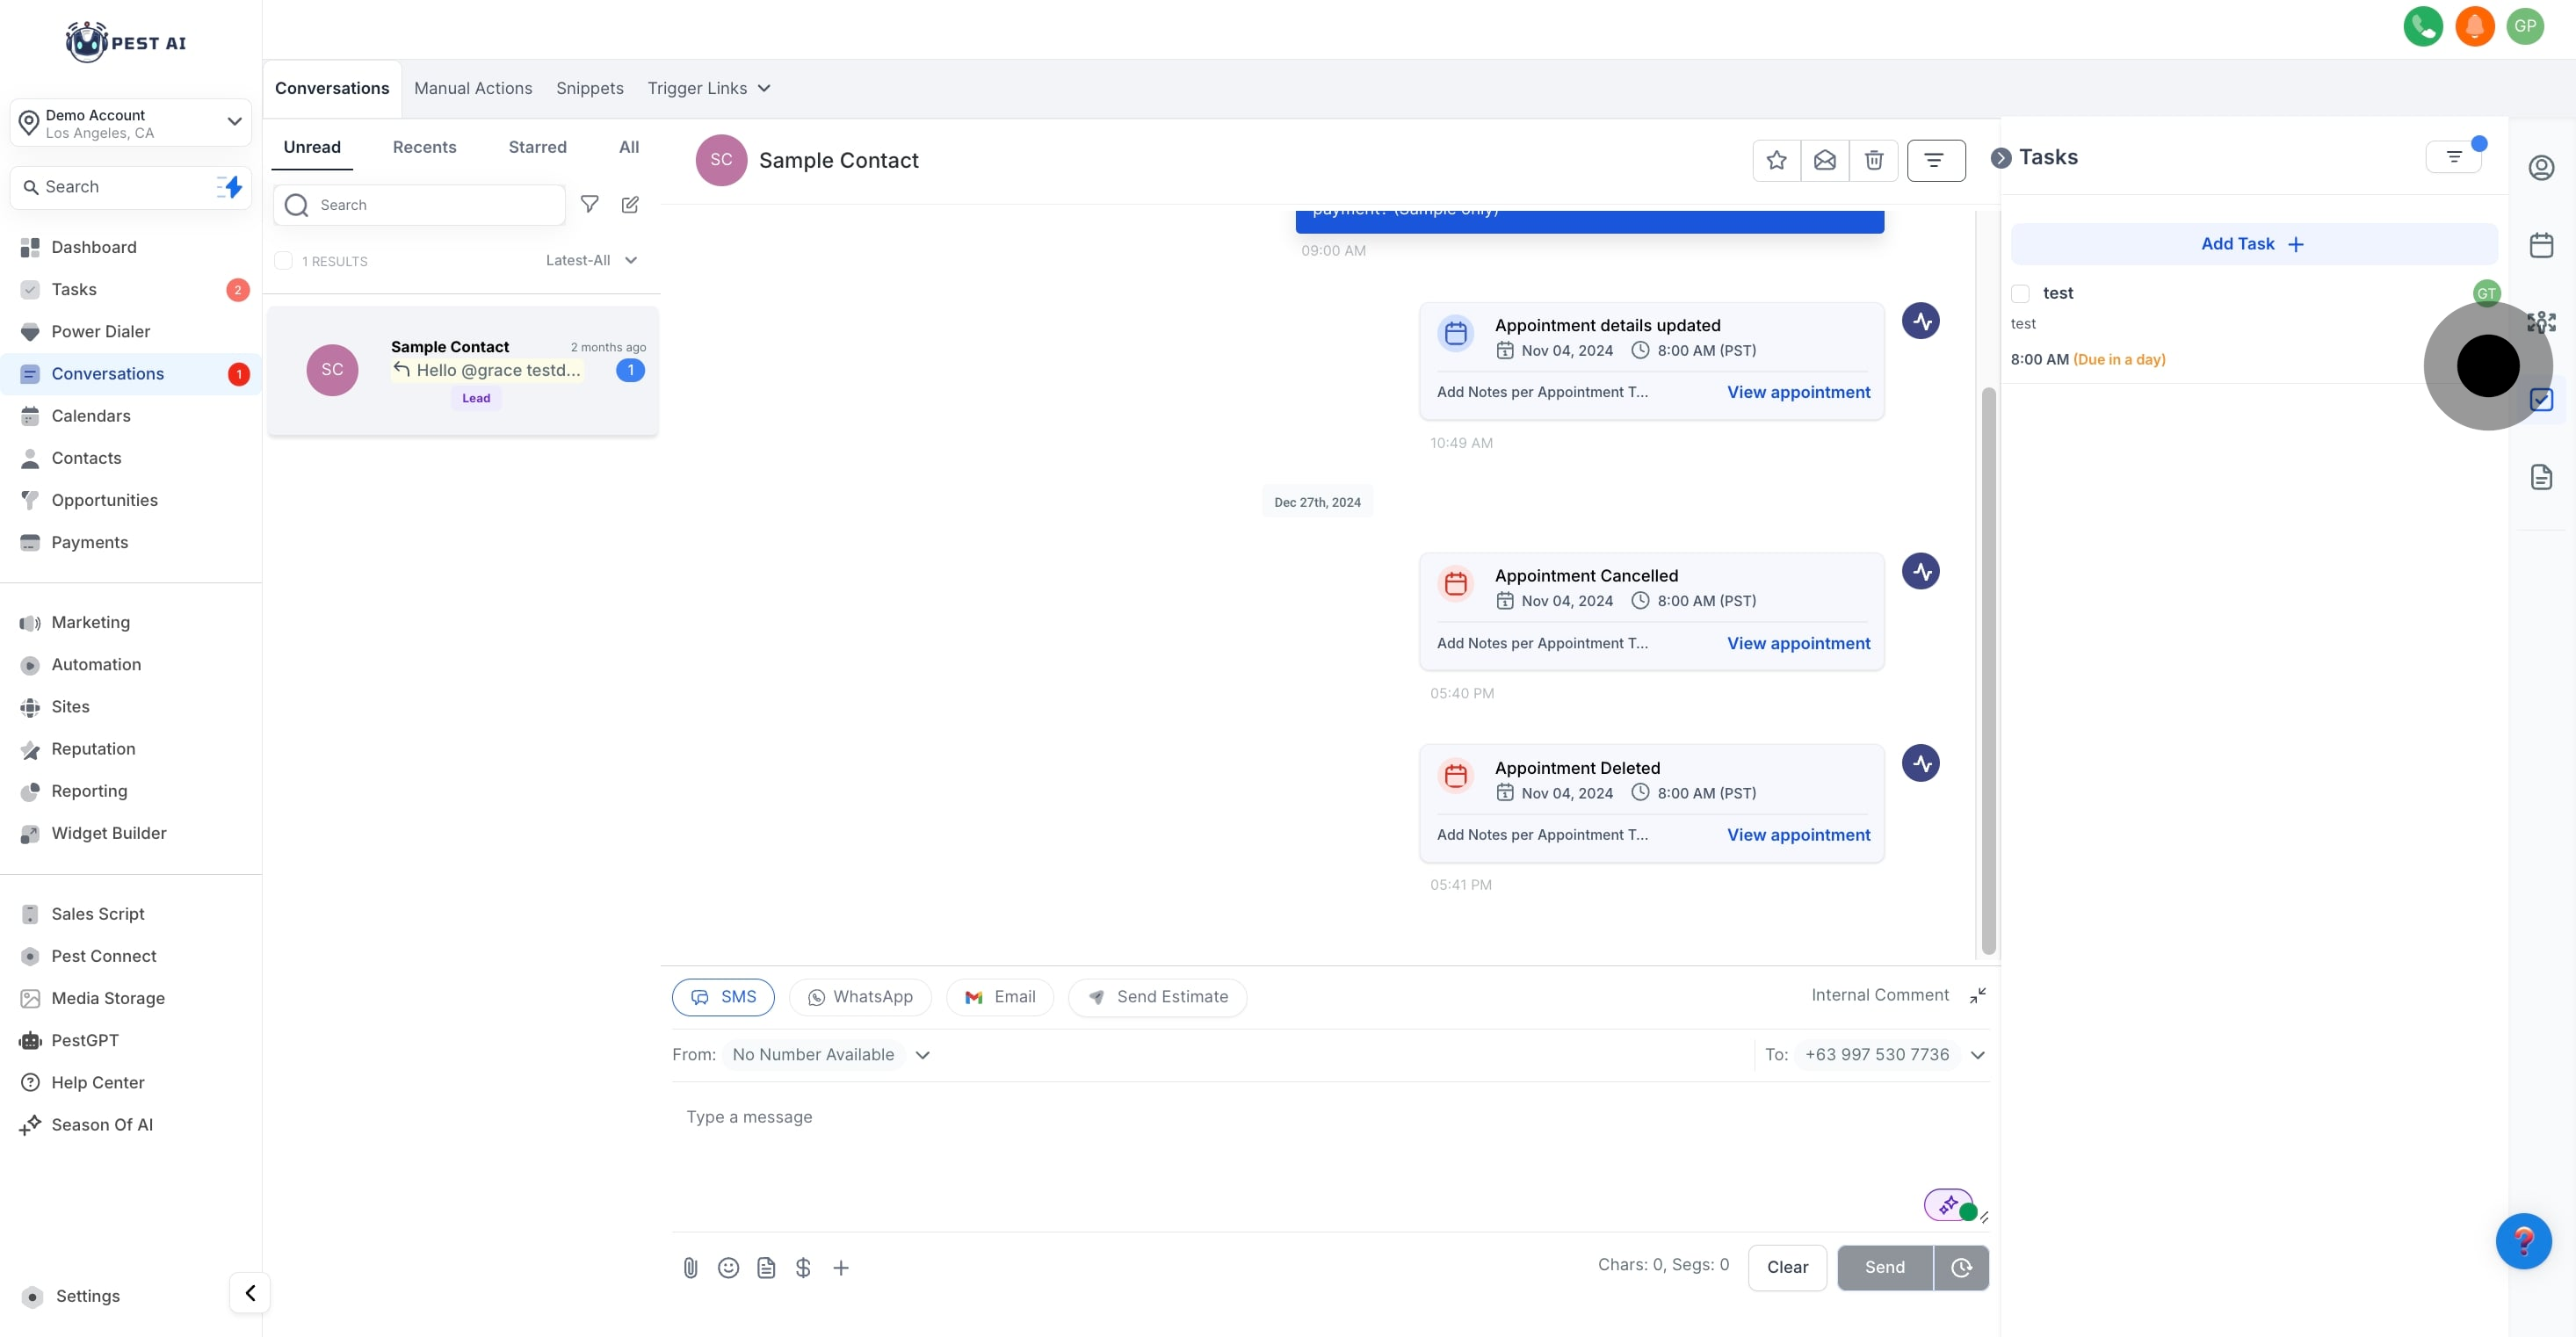Screen dimensions: 2576x1337
Task: Open the From number dropdown
Action: pos(922,1055)
